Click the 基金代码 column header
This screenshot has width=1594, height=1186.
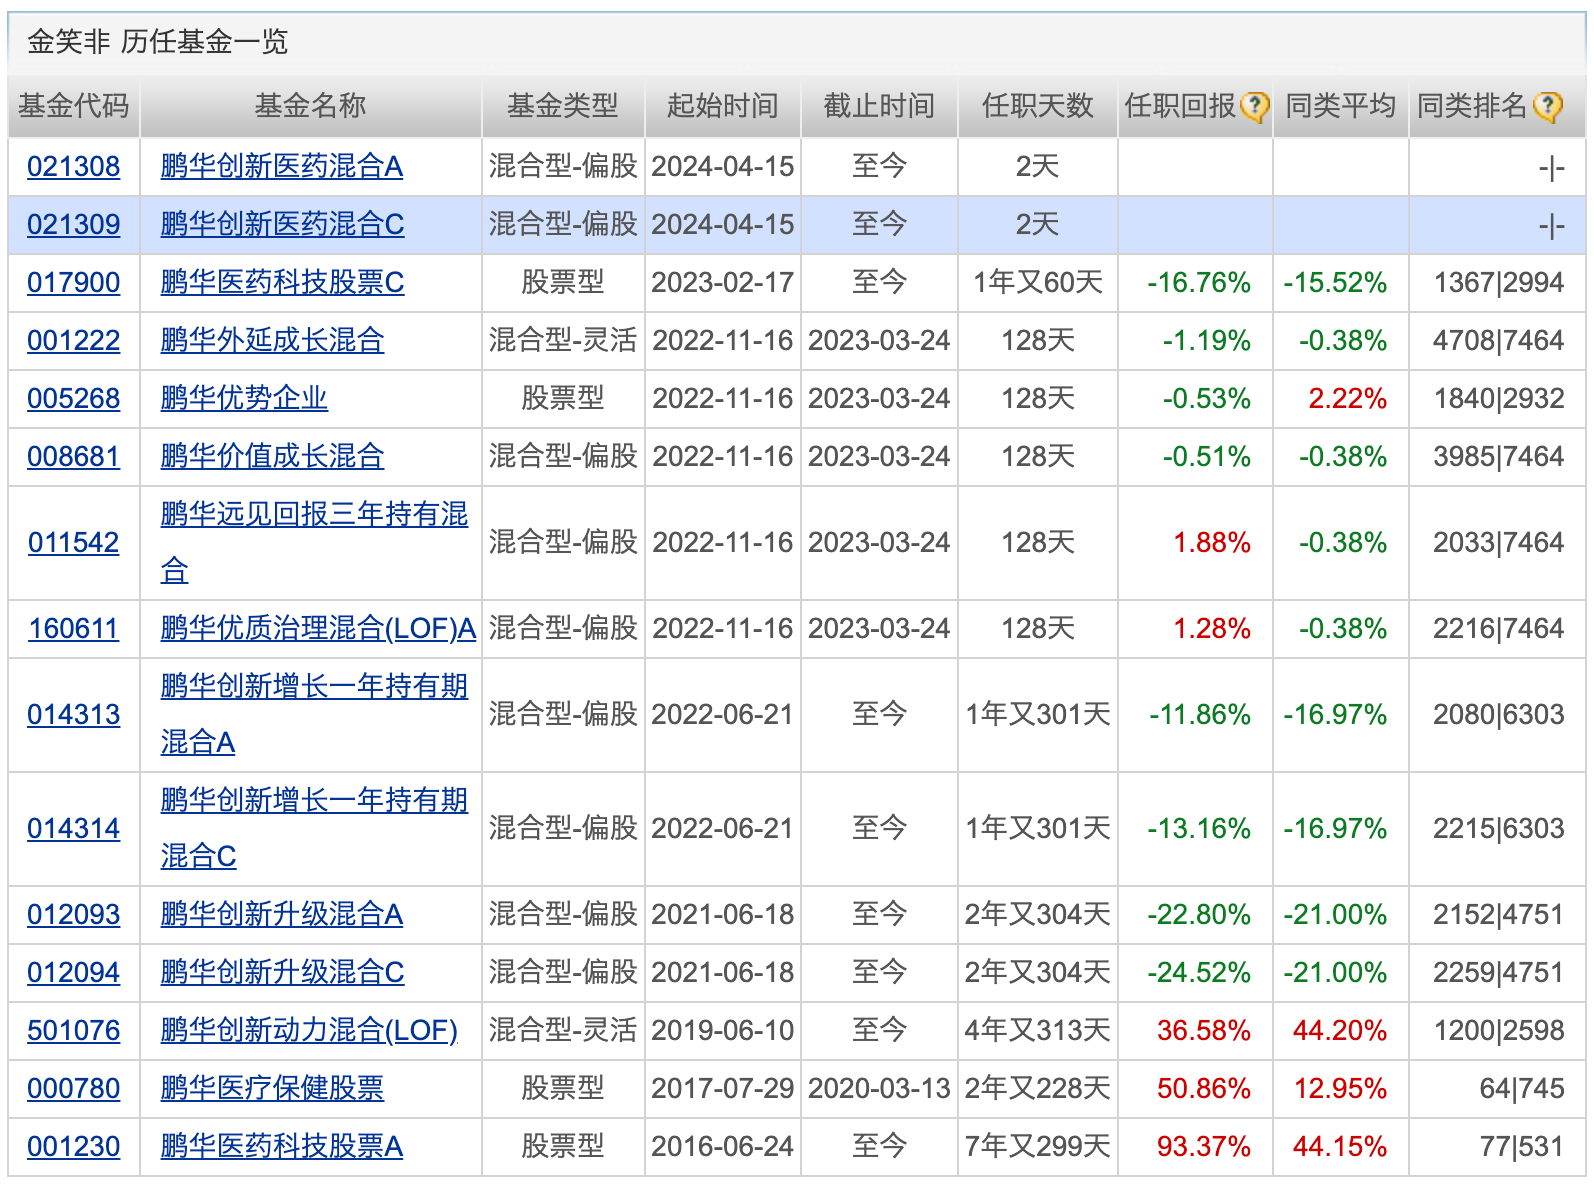pos(74,106)
